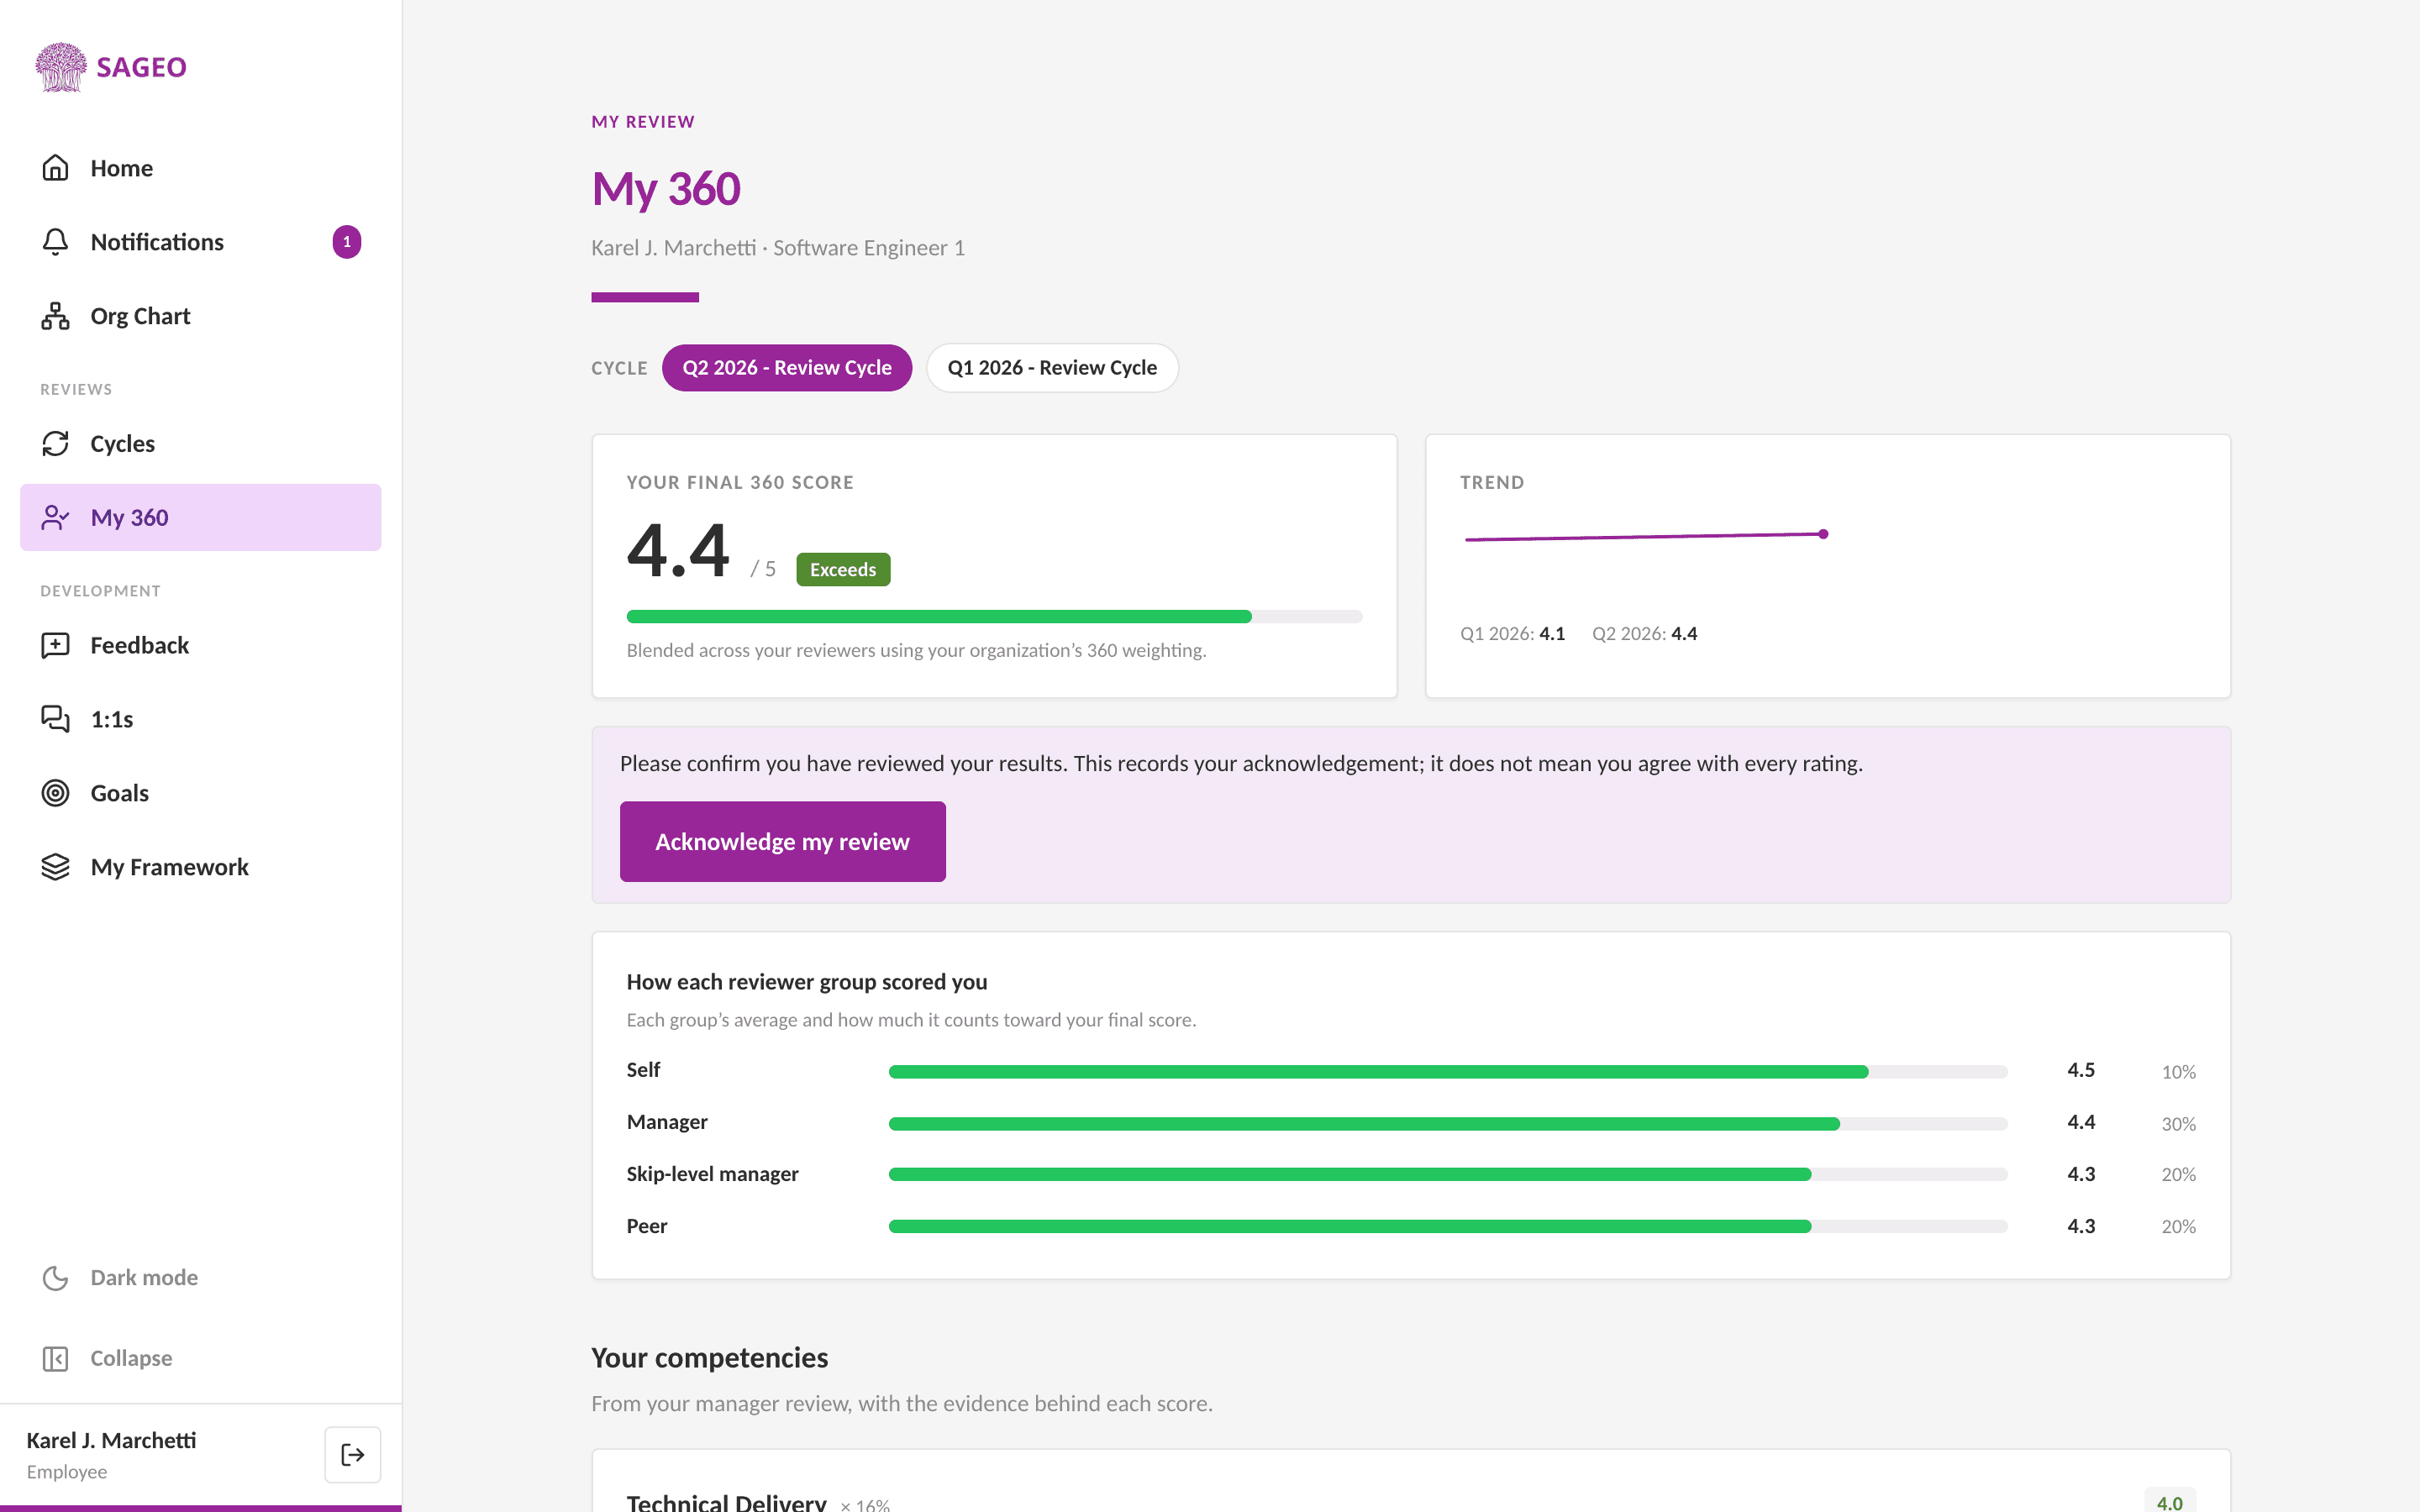Click the trend line end point
The image size is (2420, 1512).
(1823, 534)
